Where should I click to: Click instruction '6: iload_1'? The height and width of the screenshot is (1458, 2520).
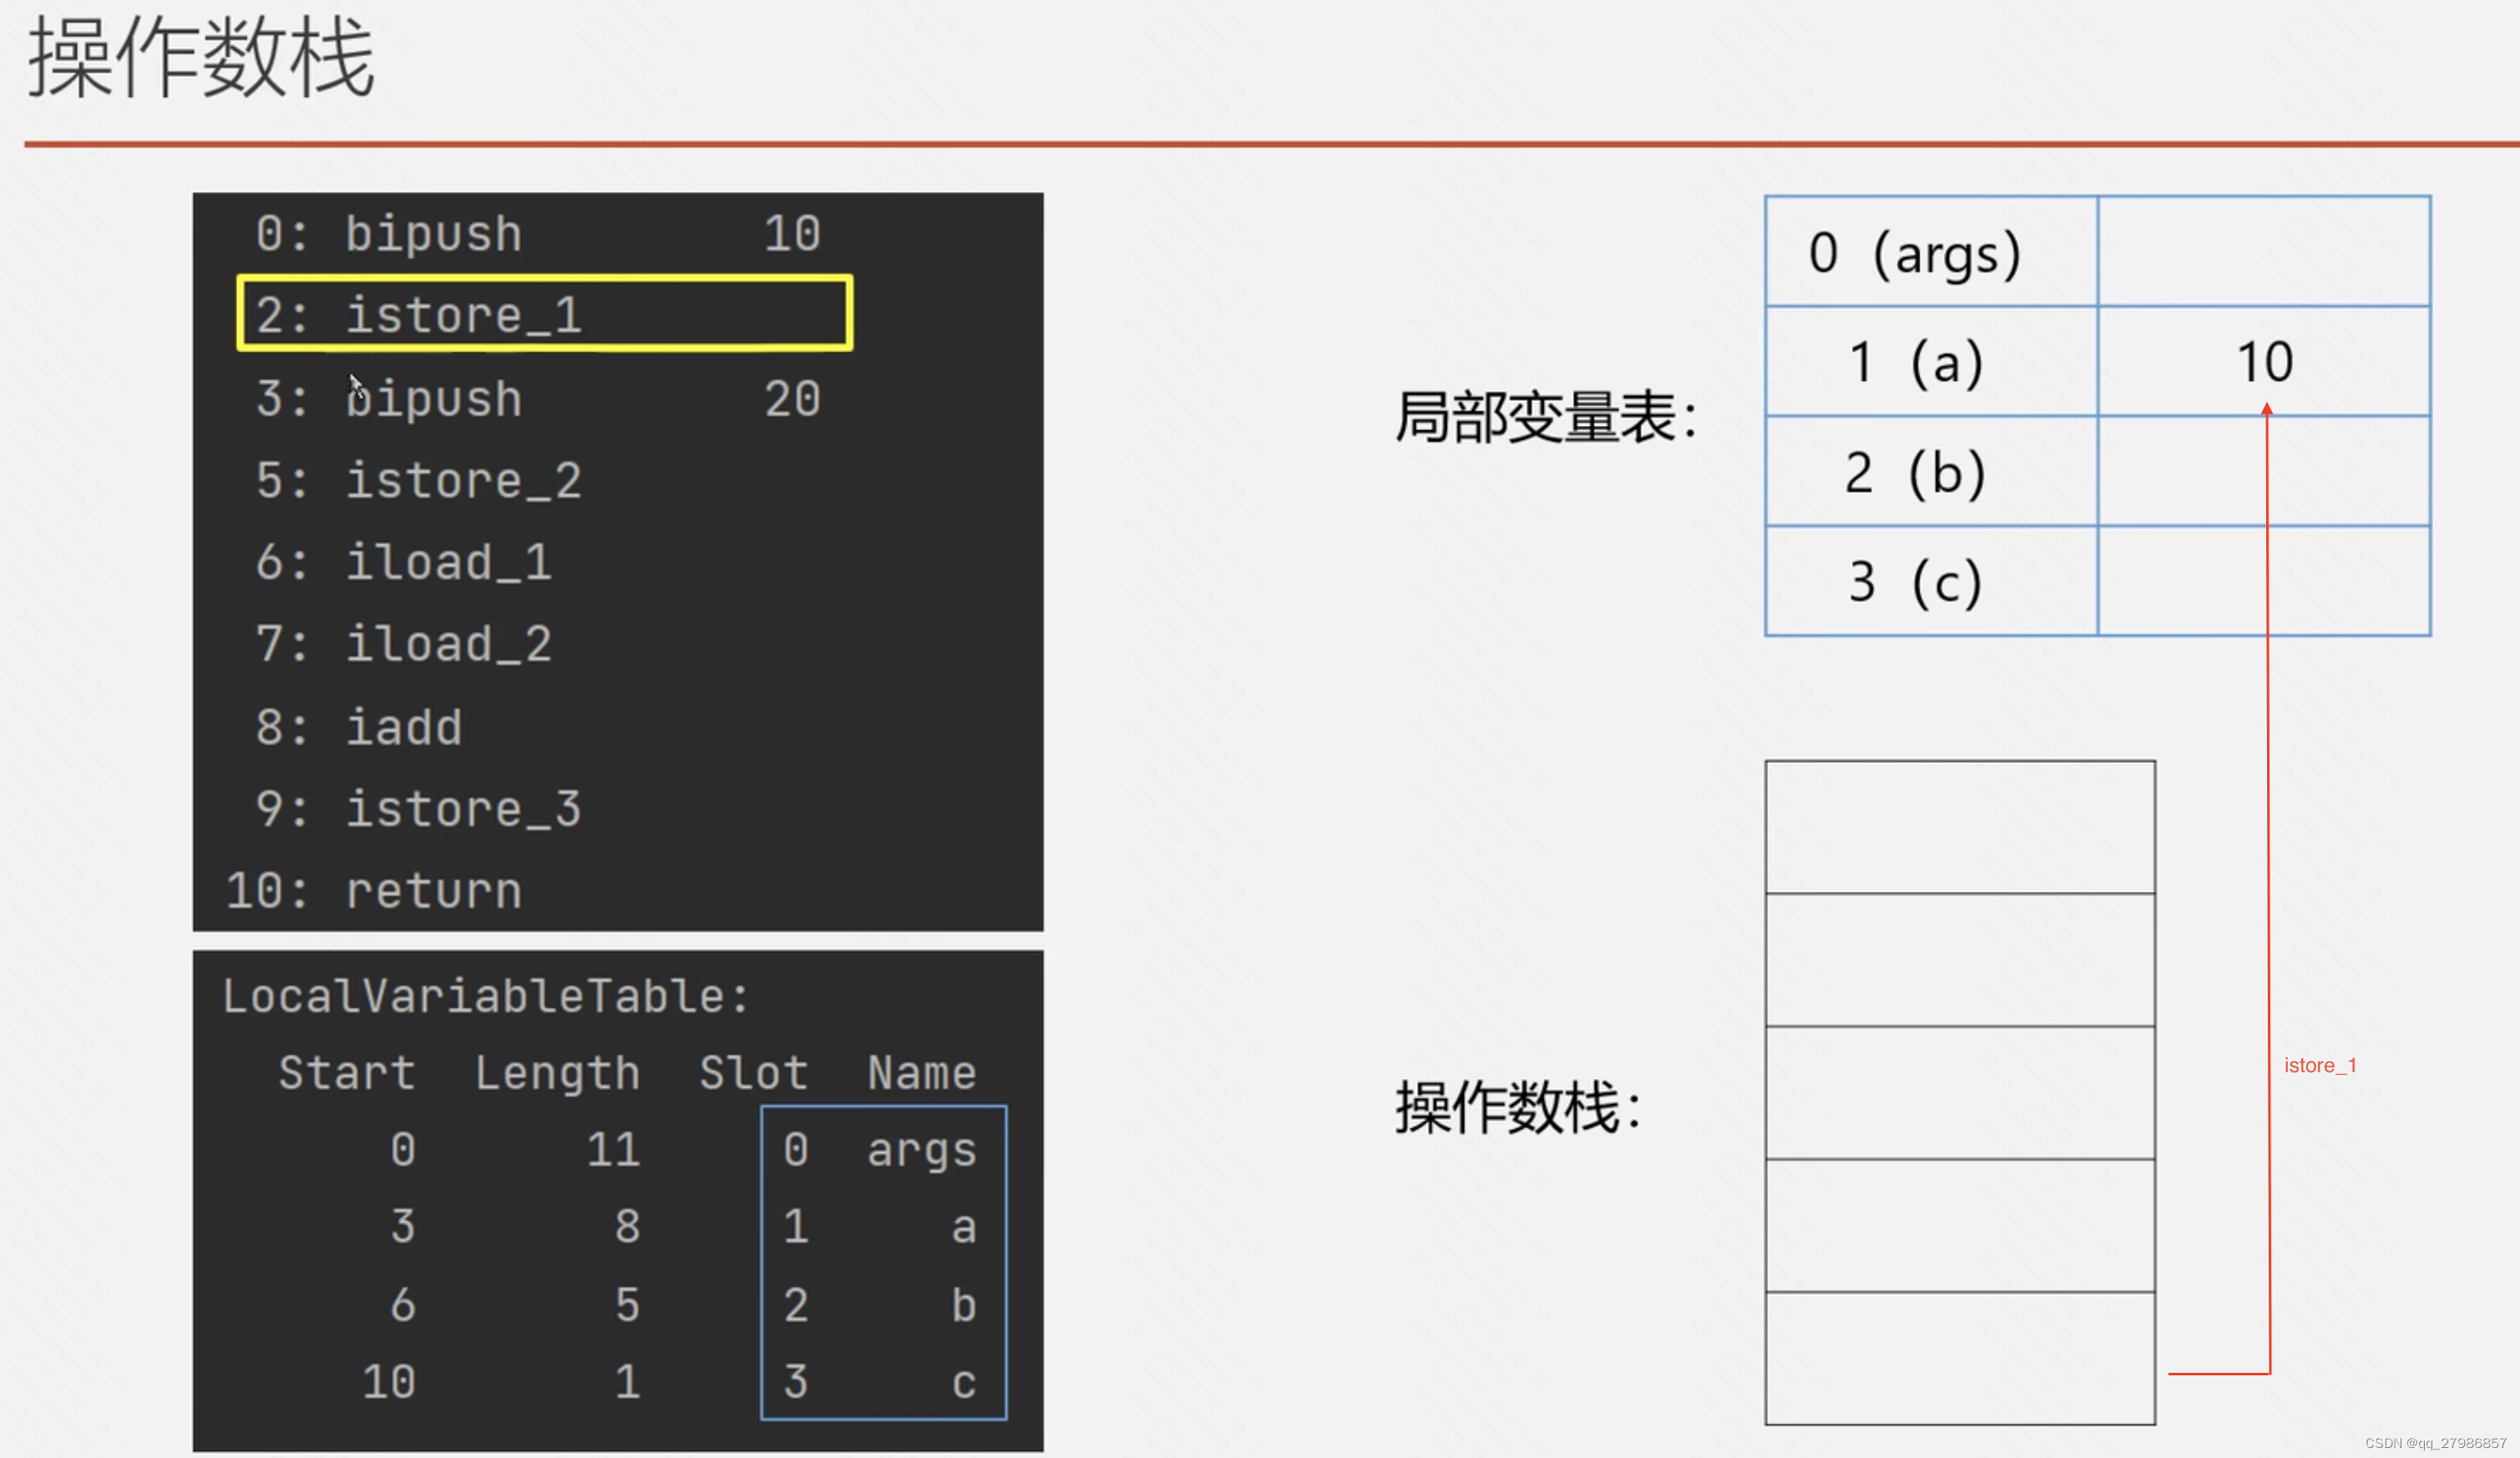pyautogui.click(x=403, y=563)
